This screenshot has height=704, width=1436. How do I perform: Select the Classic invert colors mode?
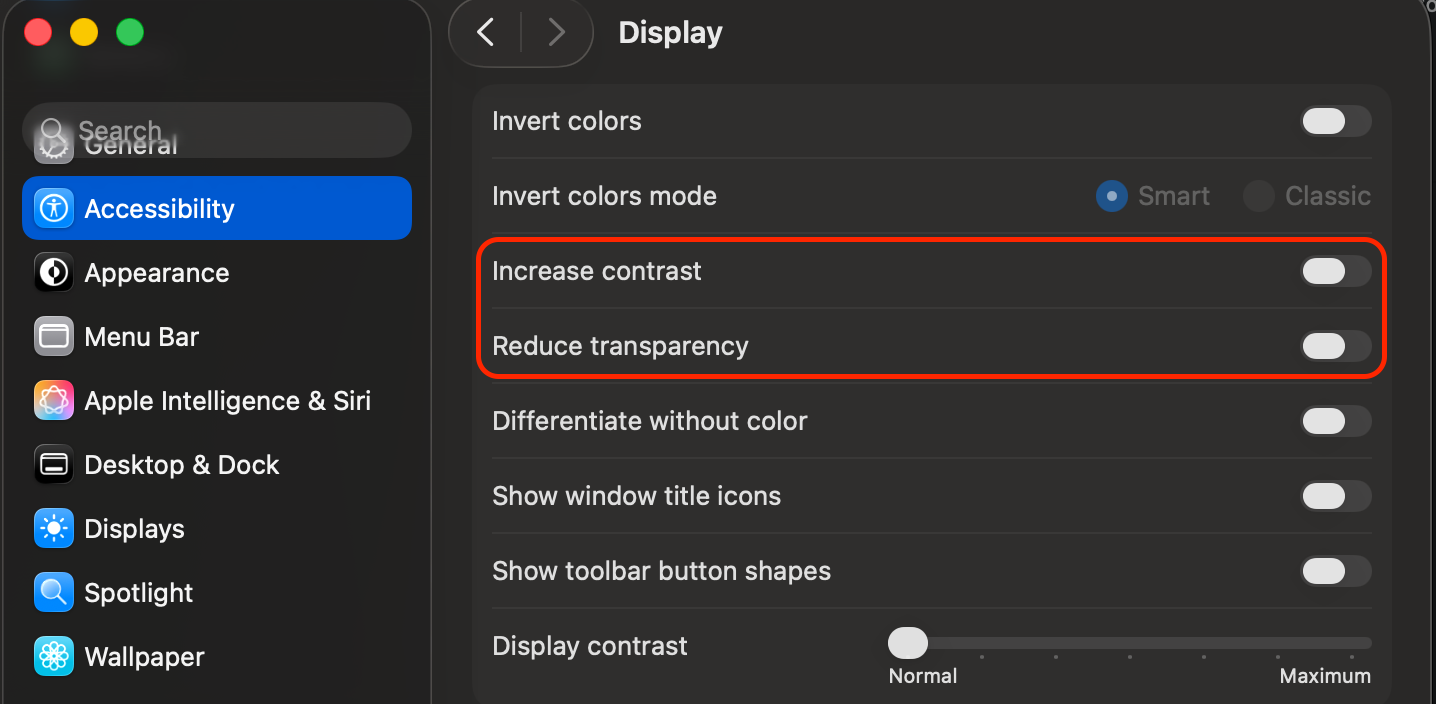[x=1259, y=196]
